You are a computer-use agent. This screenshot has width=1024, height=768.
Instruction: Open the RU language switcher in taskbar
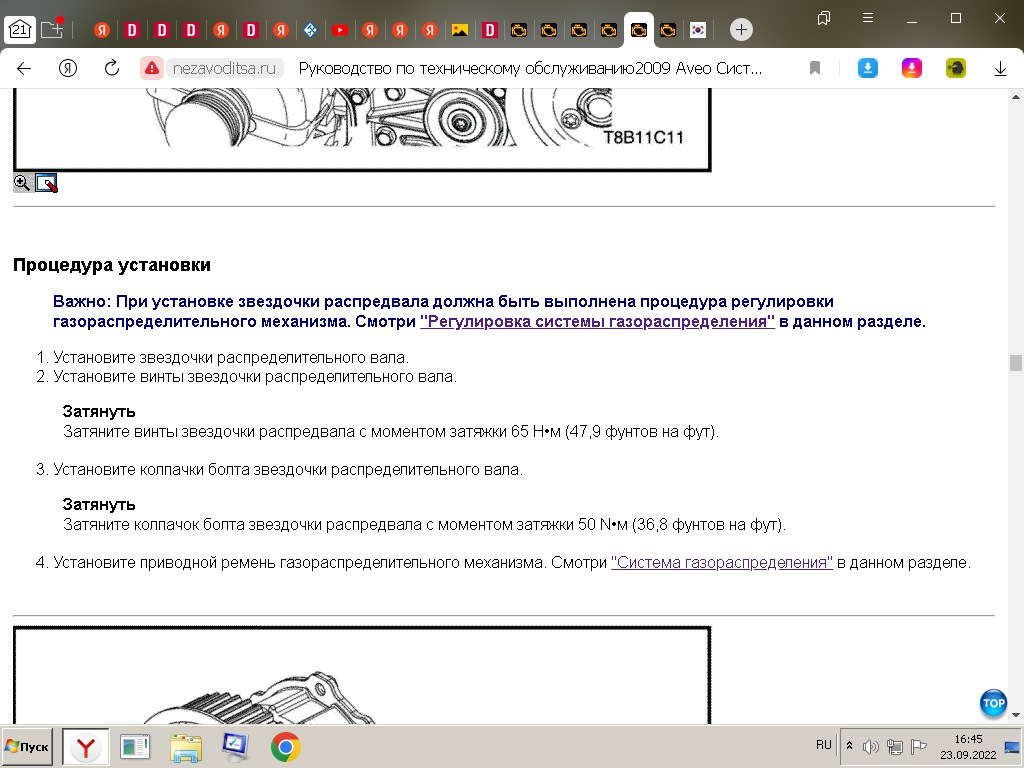[823, 745]
